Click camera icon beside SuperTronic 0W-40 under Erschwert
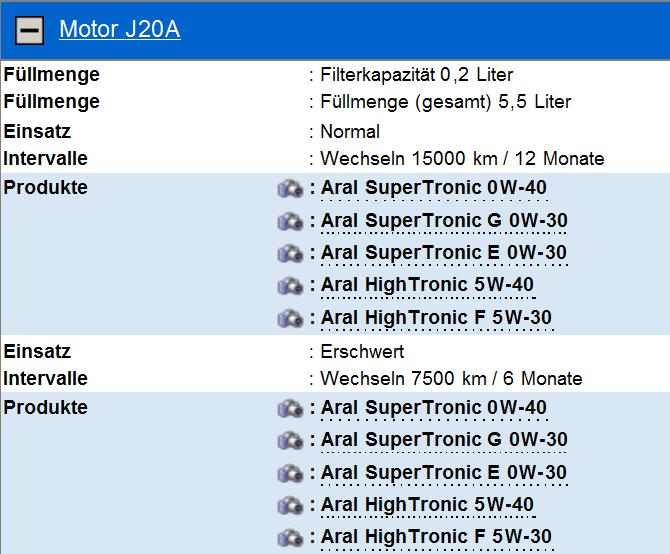The height and width of the screenshot is (554, 670). click(x=290, y=408)
